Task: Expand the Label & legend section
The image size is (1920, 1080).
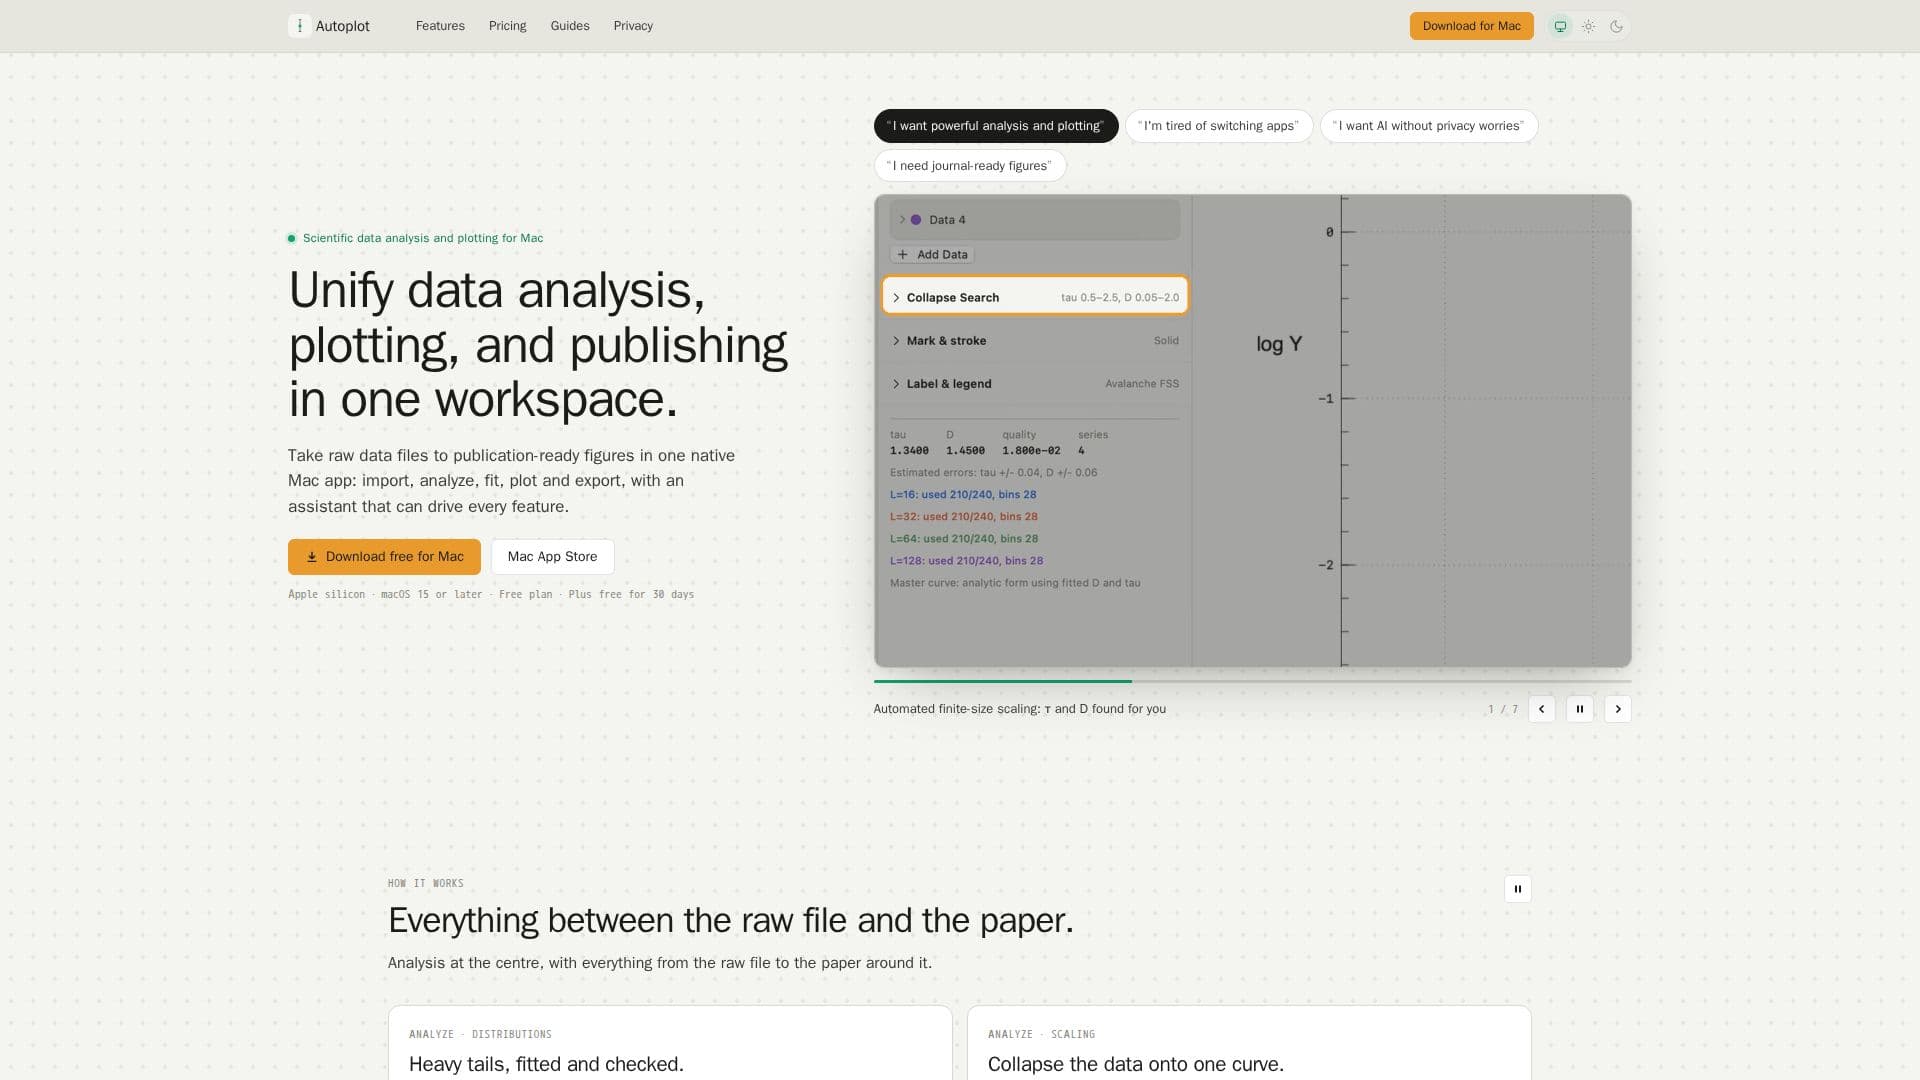Action: (1035, 384)
